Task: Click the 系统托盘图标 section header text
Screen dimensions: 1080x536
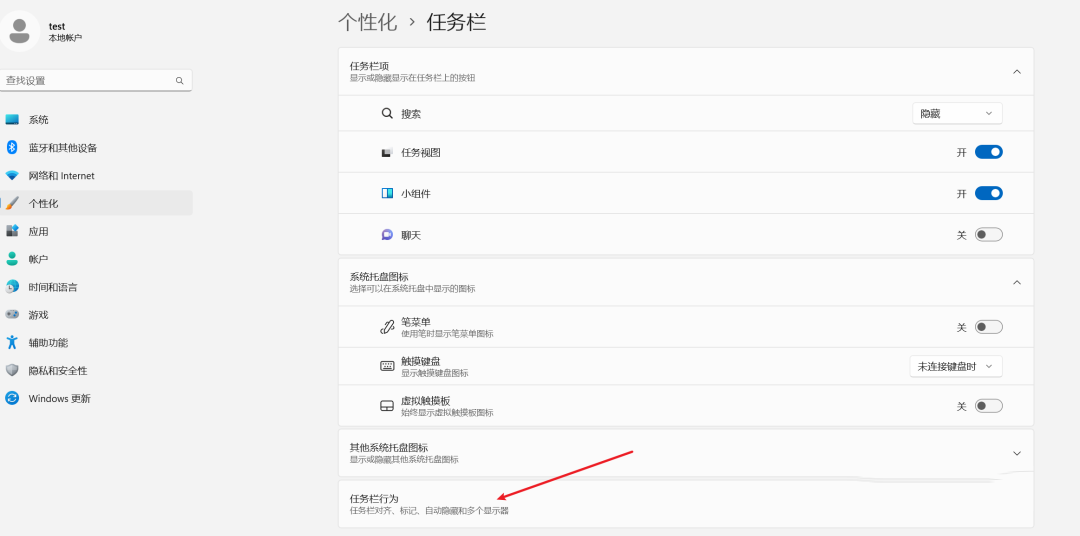Action: [x=379, y=277]
